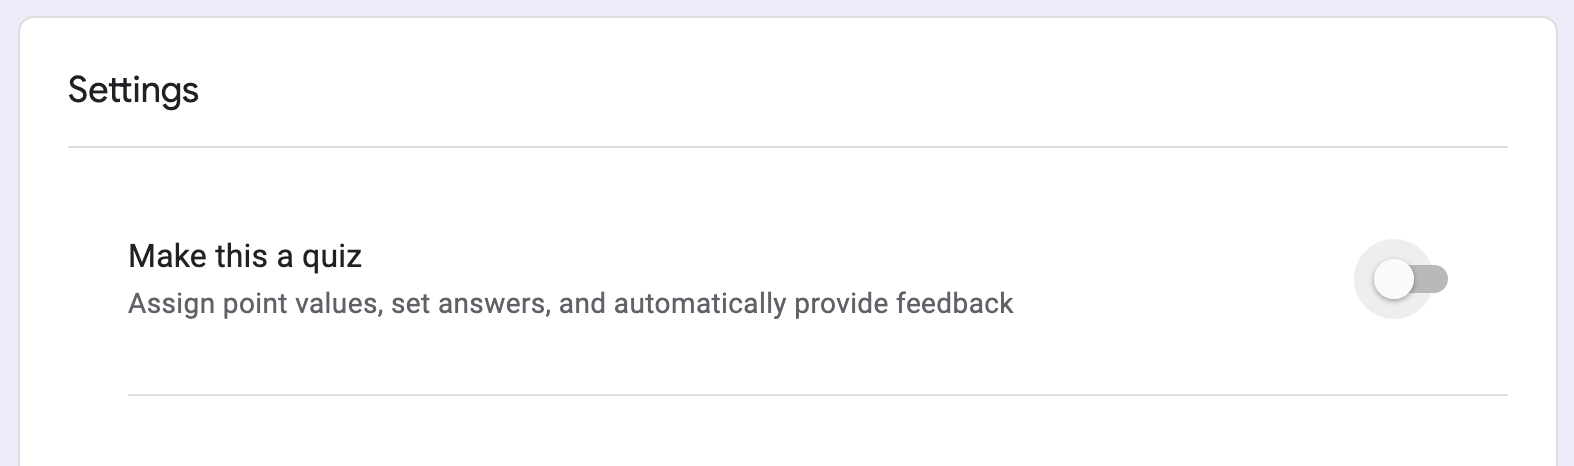1574x466 pixels.
Task: Toggle the Make this a quiz switch
Action: pos(1410,280)
